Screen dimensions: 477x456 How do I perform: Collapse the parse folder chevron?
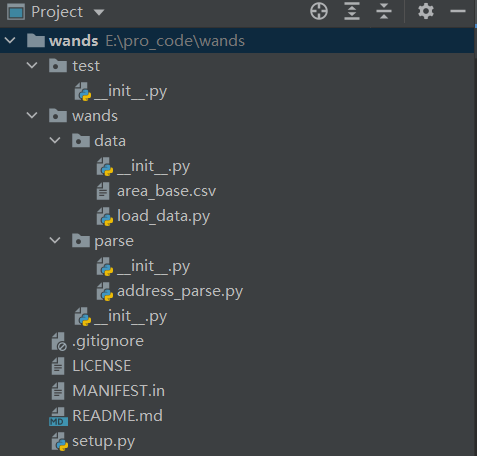pos(55,240)
